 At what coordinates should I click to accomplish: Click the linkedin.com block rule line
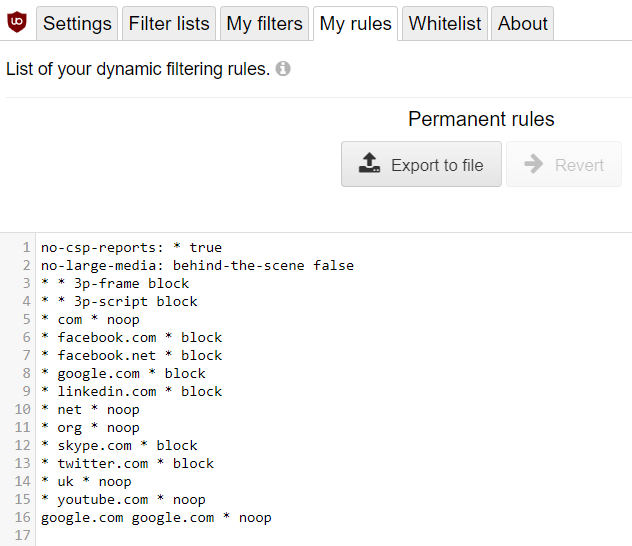click(x=131, y=391)
